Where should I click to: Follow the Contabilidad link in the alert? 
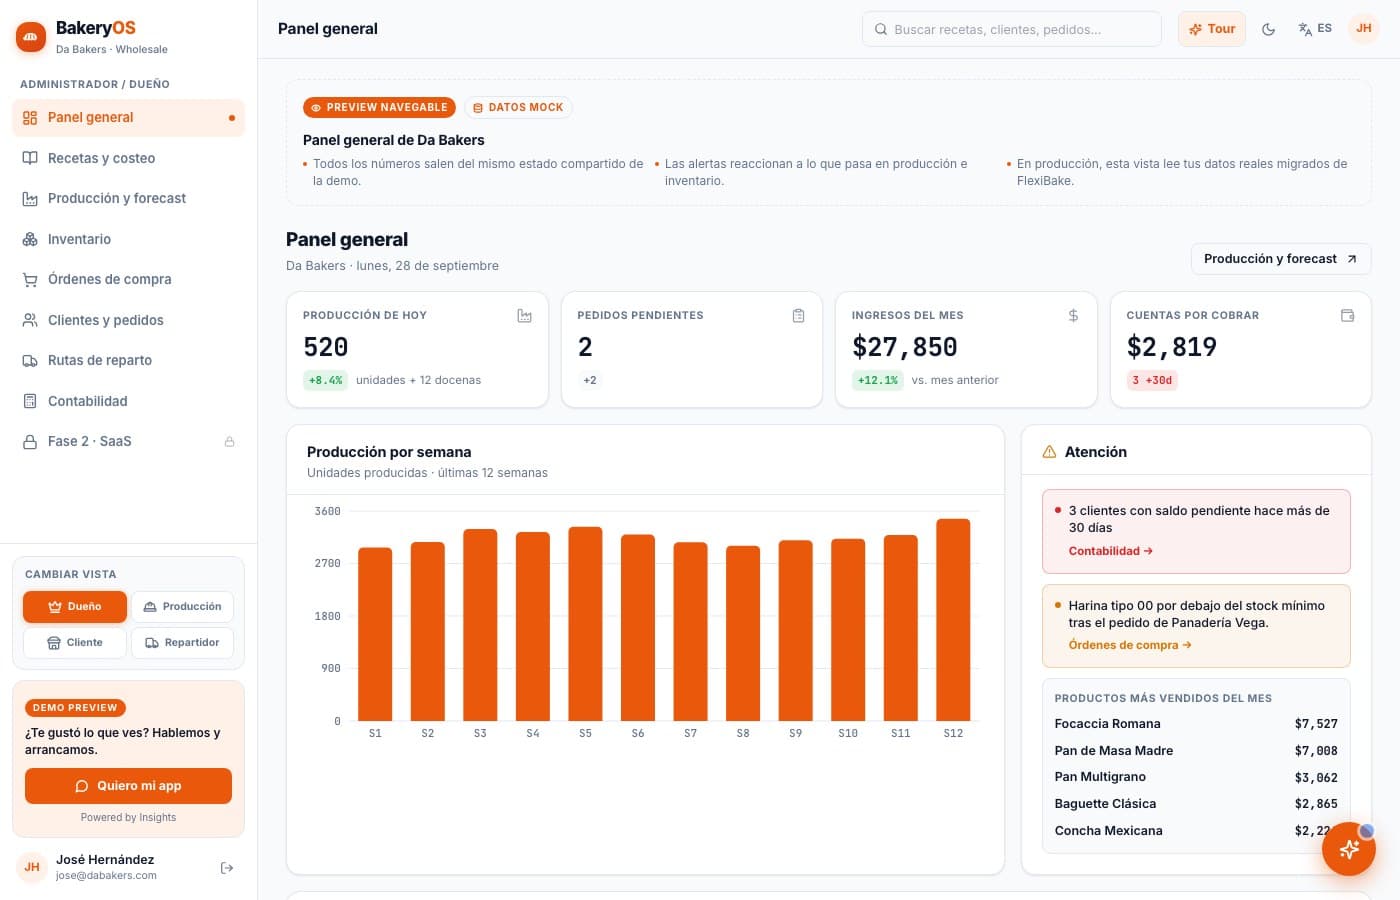1110,551
